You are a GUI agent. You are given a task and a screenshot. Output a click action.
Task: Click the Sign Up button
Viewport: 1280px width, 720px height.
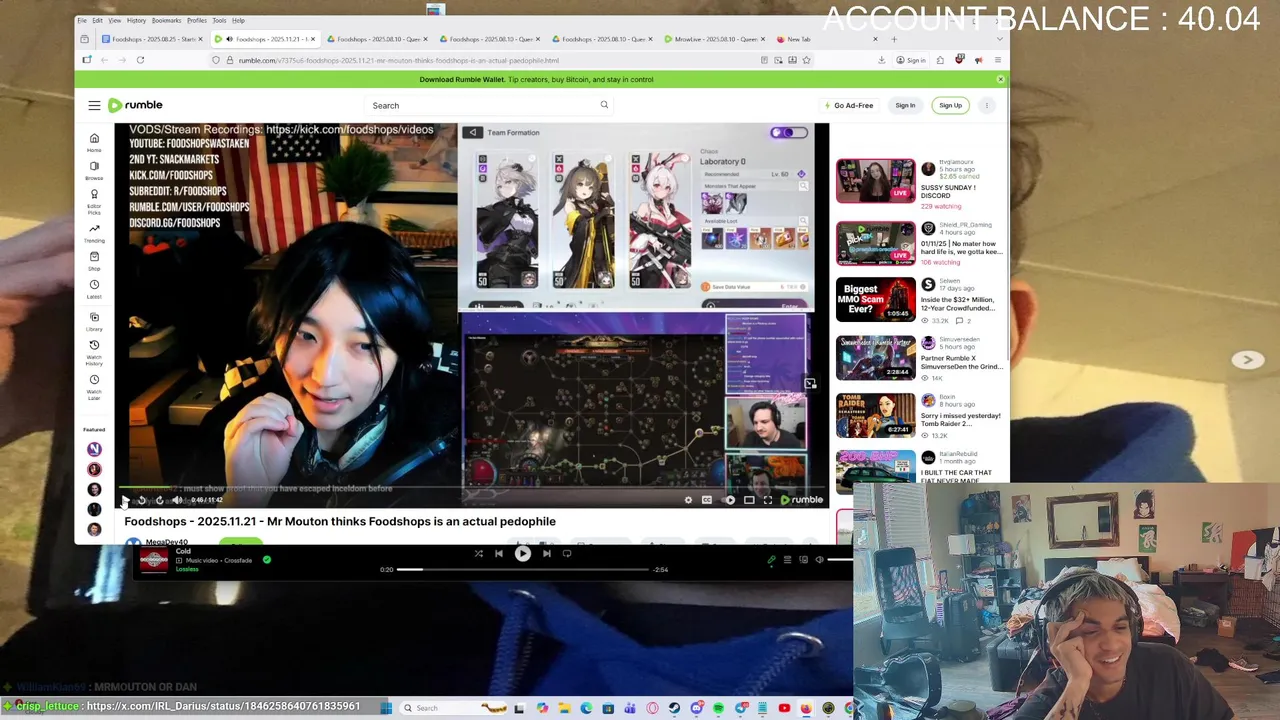click(x=950, y=105)
